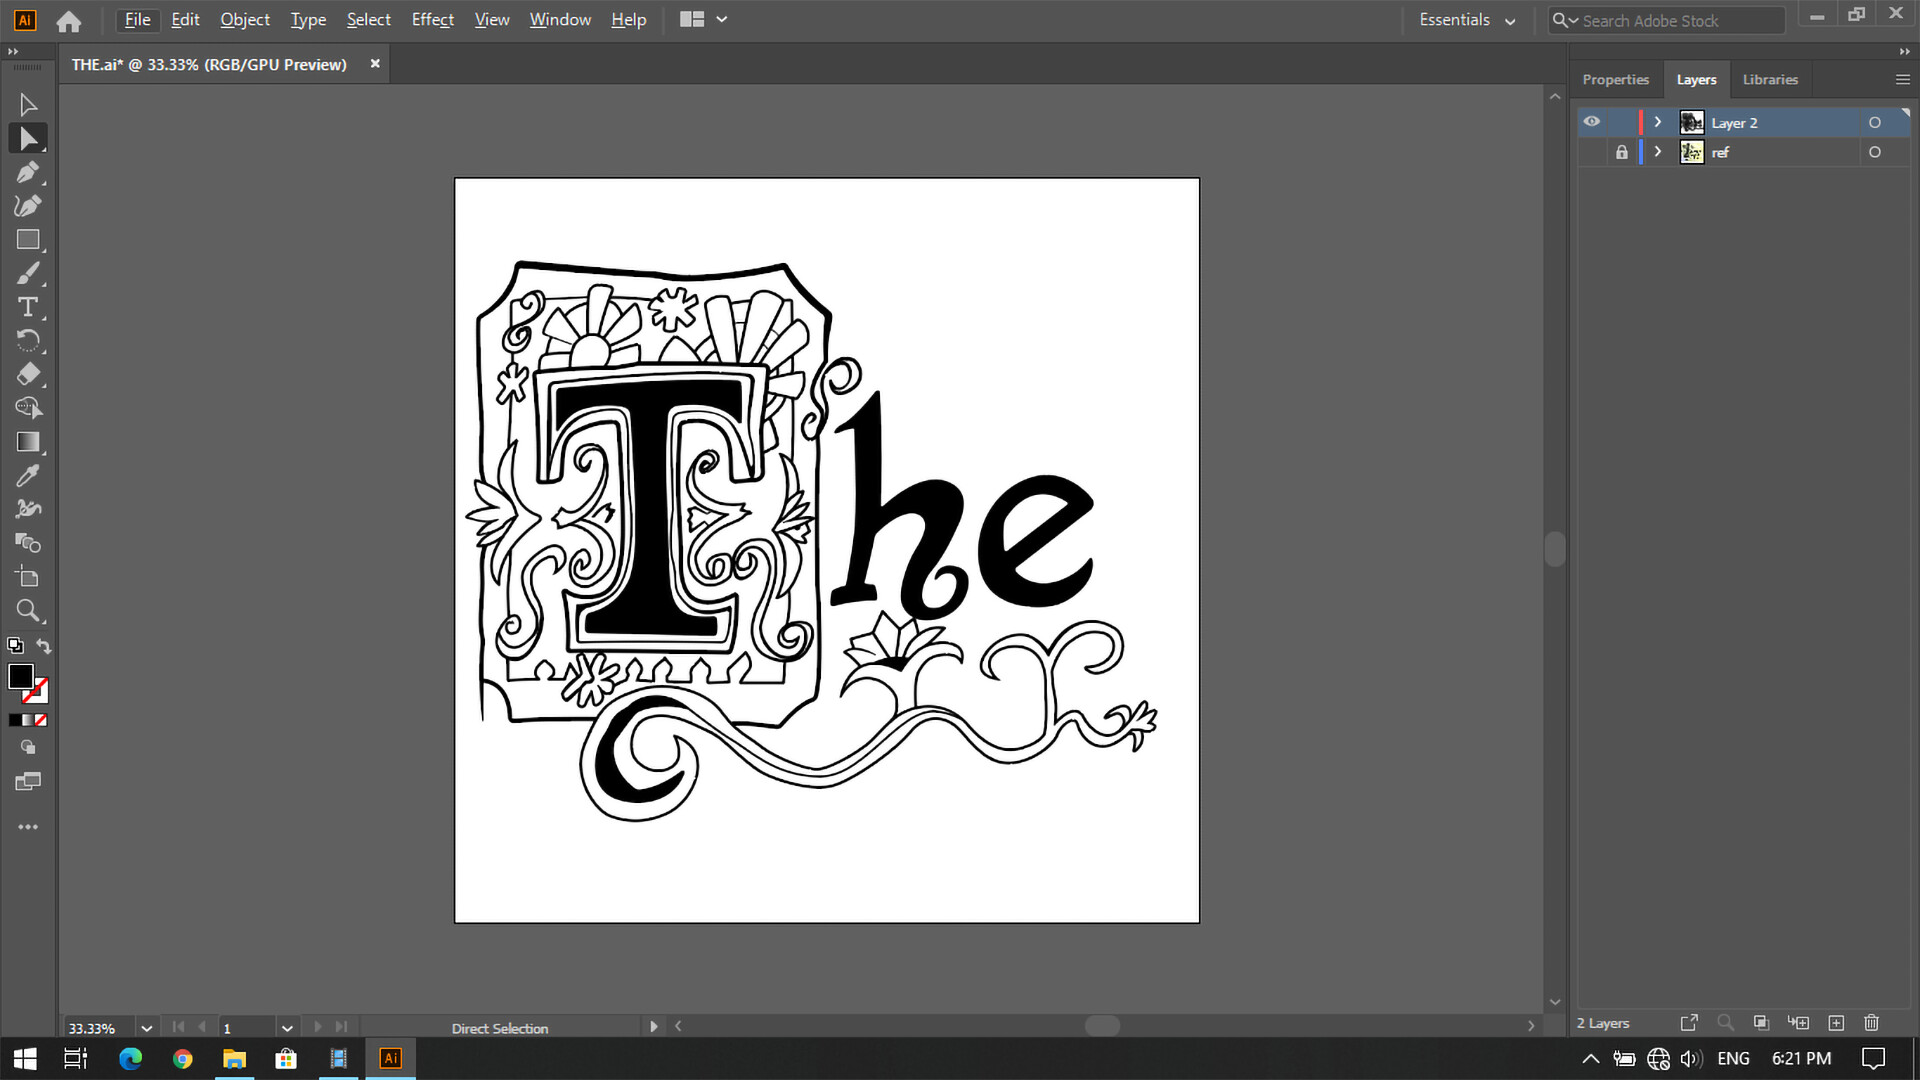The width and height of the screenshot is (1920, 1080).
Task: Toggle Layer 2 target circle
Action: tap(1876, 122)
